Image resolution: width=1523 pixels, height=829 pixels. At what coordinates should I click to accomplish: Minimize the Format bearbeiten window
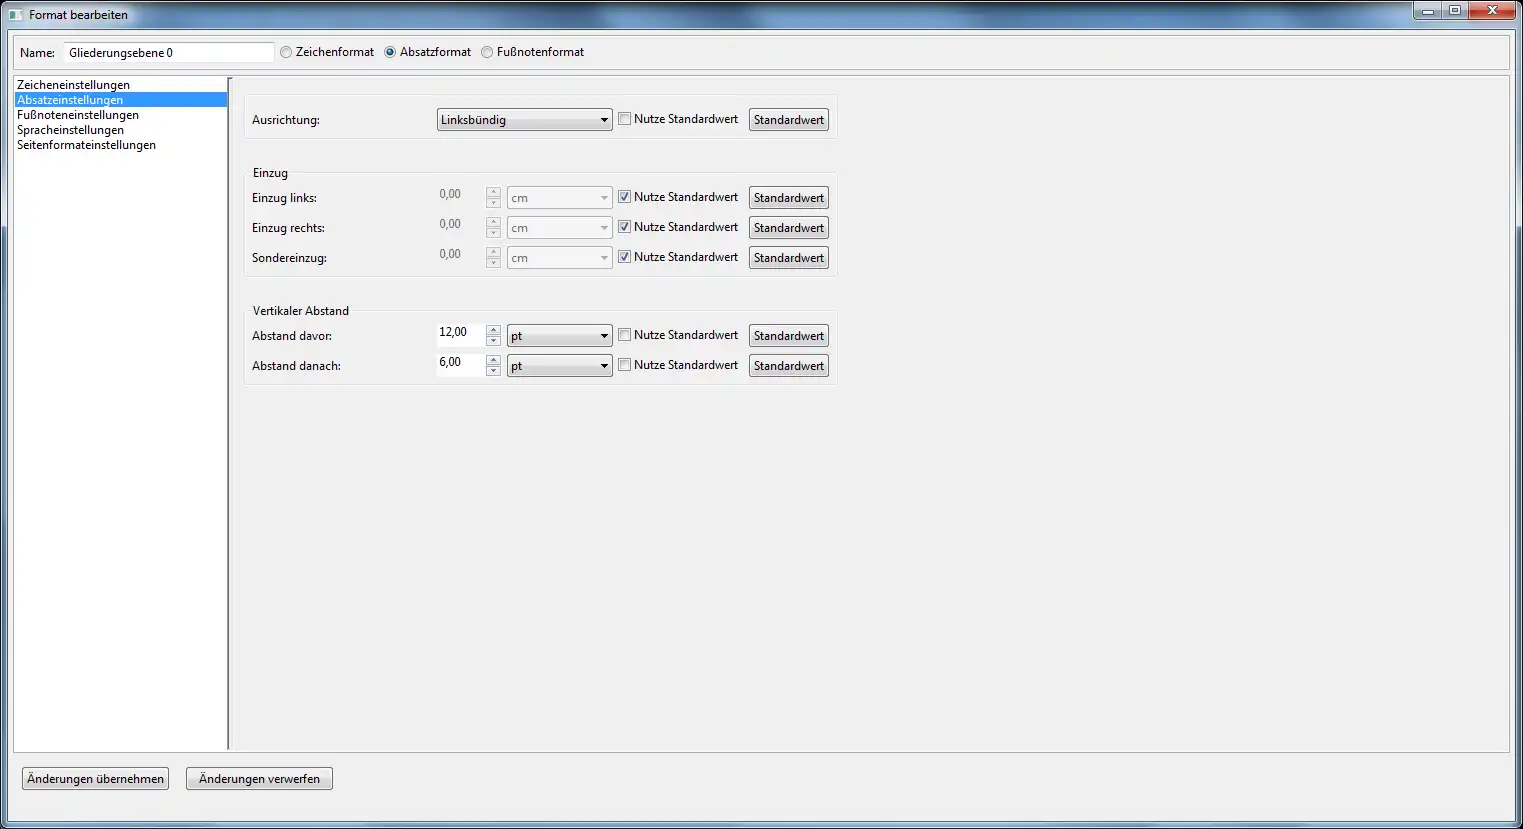[1428, 11]
